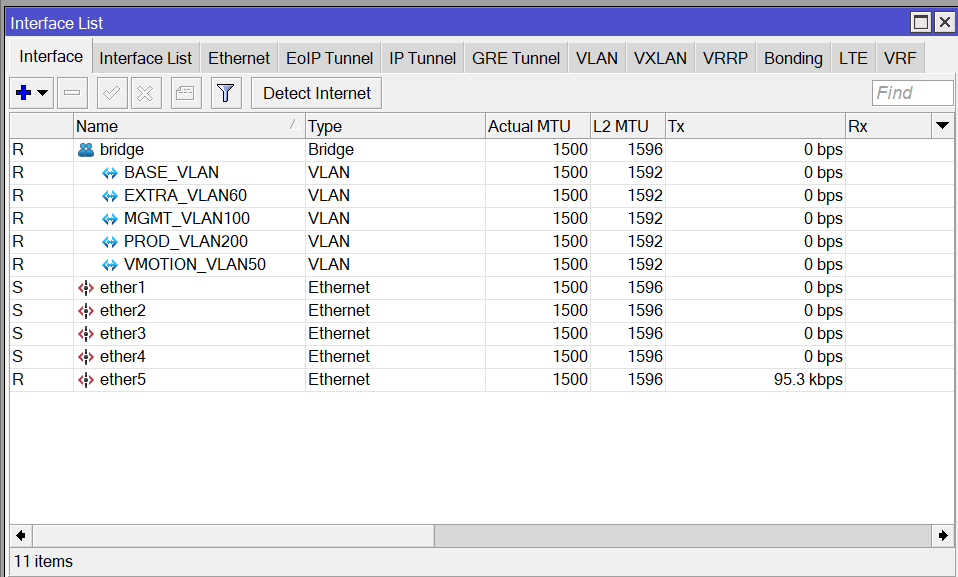Sort by the Rx column header
Screen dimensions: 958x577
tap(888, 126)
